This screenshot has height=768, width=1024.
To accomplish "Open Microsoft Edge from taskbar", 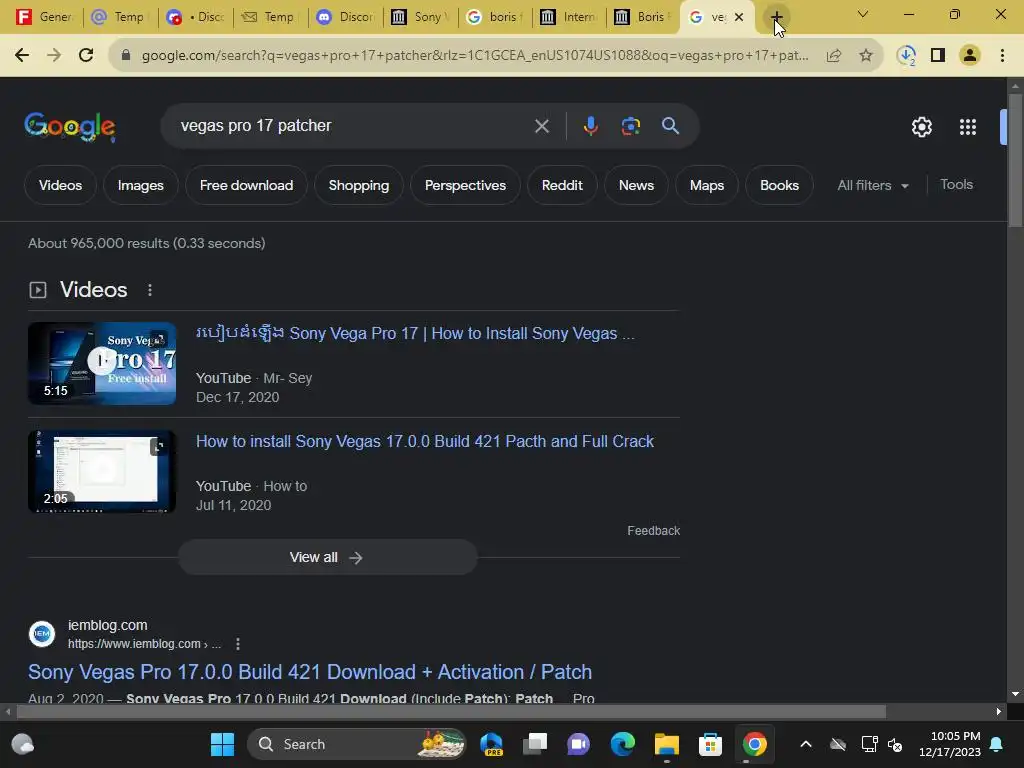I will (622, 744).
